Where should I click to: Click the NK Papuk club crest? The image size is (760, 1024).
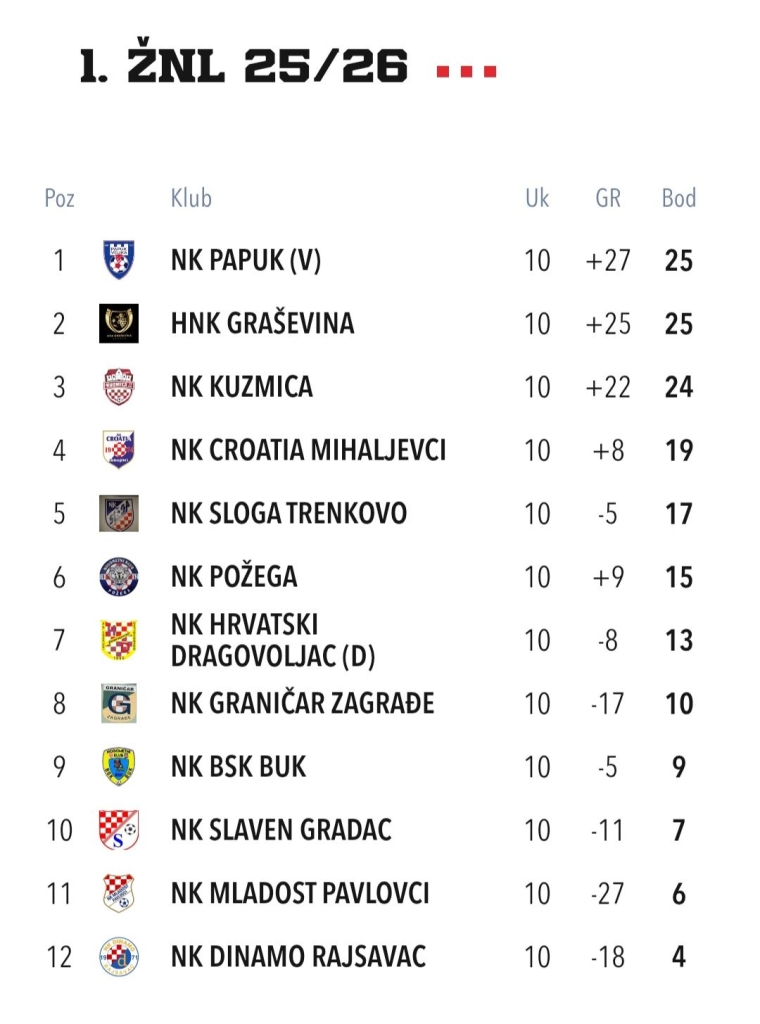(x=119, y=260)
